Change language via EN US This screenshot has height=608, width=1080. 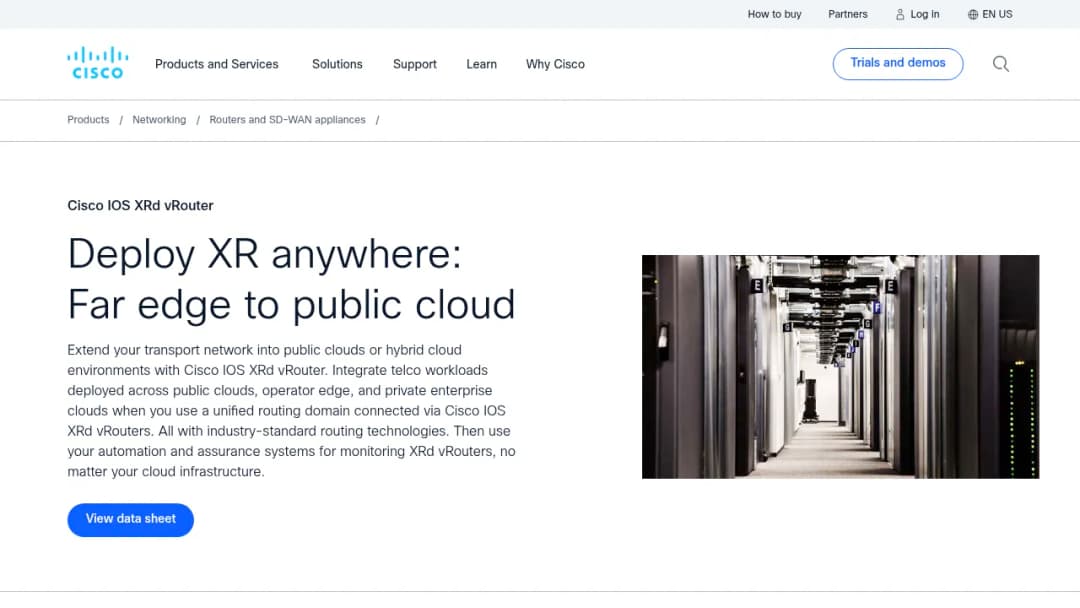pyautogui.click(x=997, y=14)
